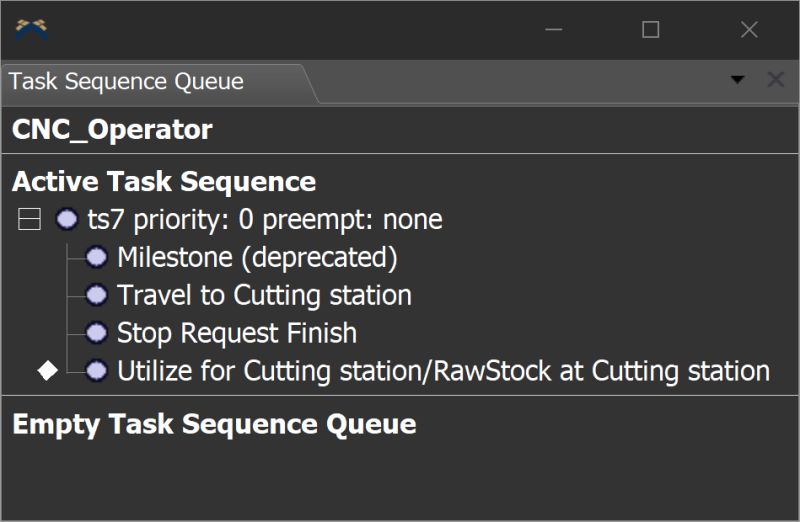
Task: Click the Travel to Cutting station bullet icon
Action: [x=97, y=296]
